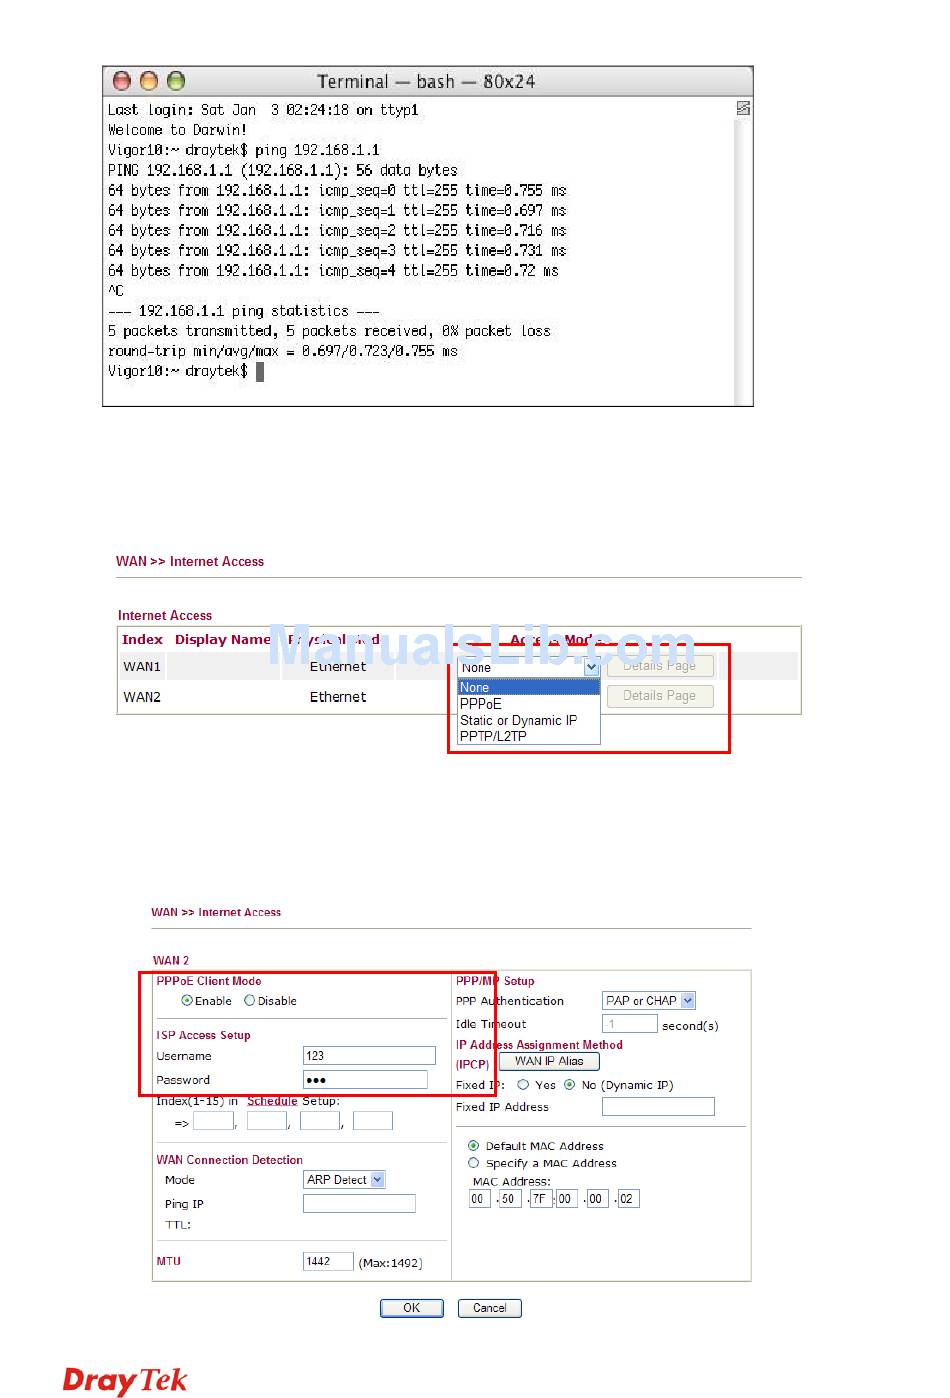
Task: Click the OK button
Action: point(411,1308)
